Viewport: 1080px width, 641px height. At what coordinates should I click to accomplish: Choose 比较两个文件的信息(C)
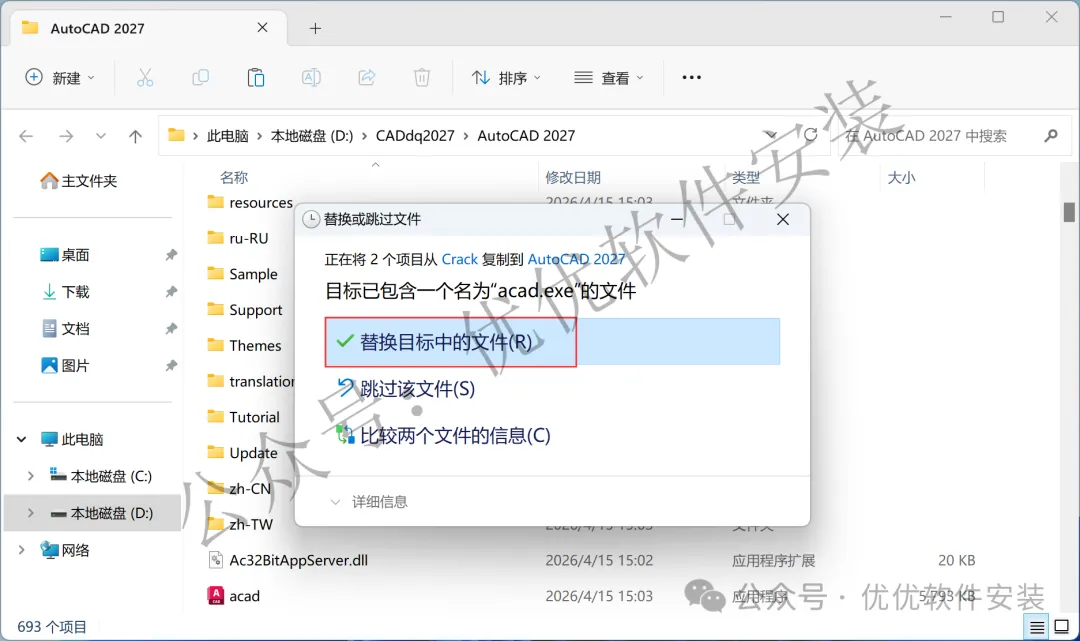click(x=443, y=435)
